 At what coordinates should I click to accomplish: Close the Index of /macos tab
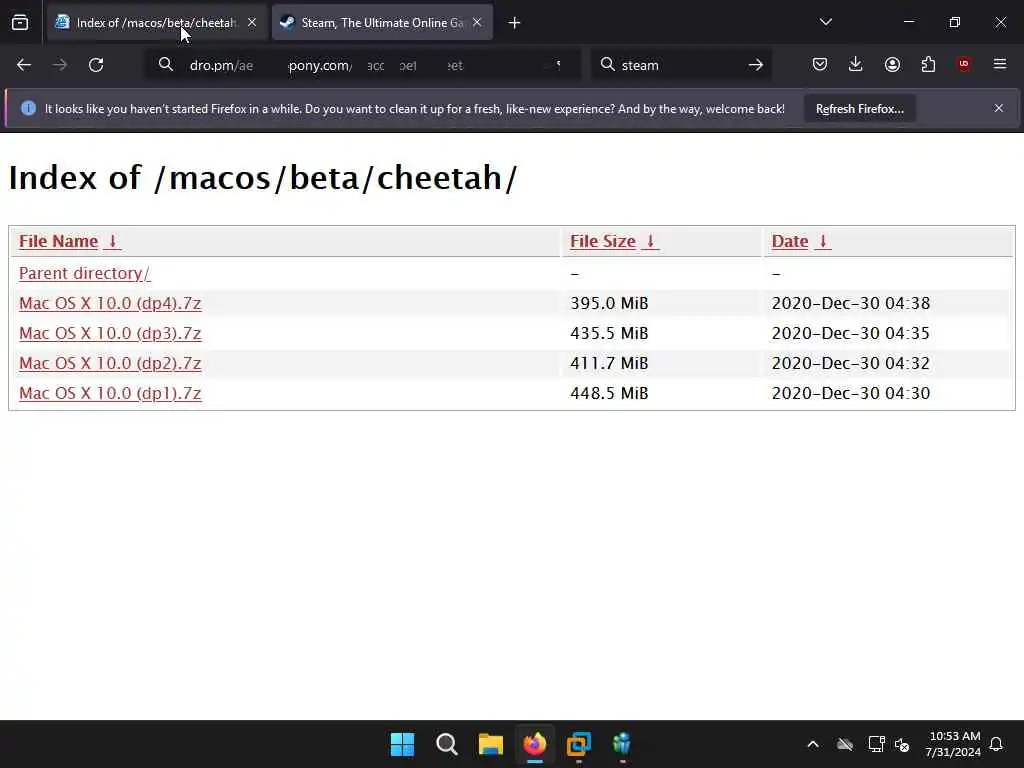252,22
